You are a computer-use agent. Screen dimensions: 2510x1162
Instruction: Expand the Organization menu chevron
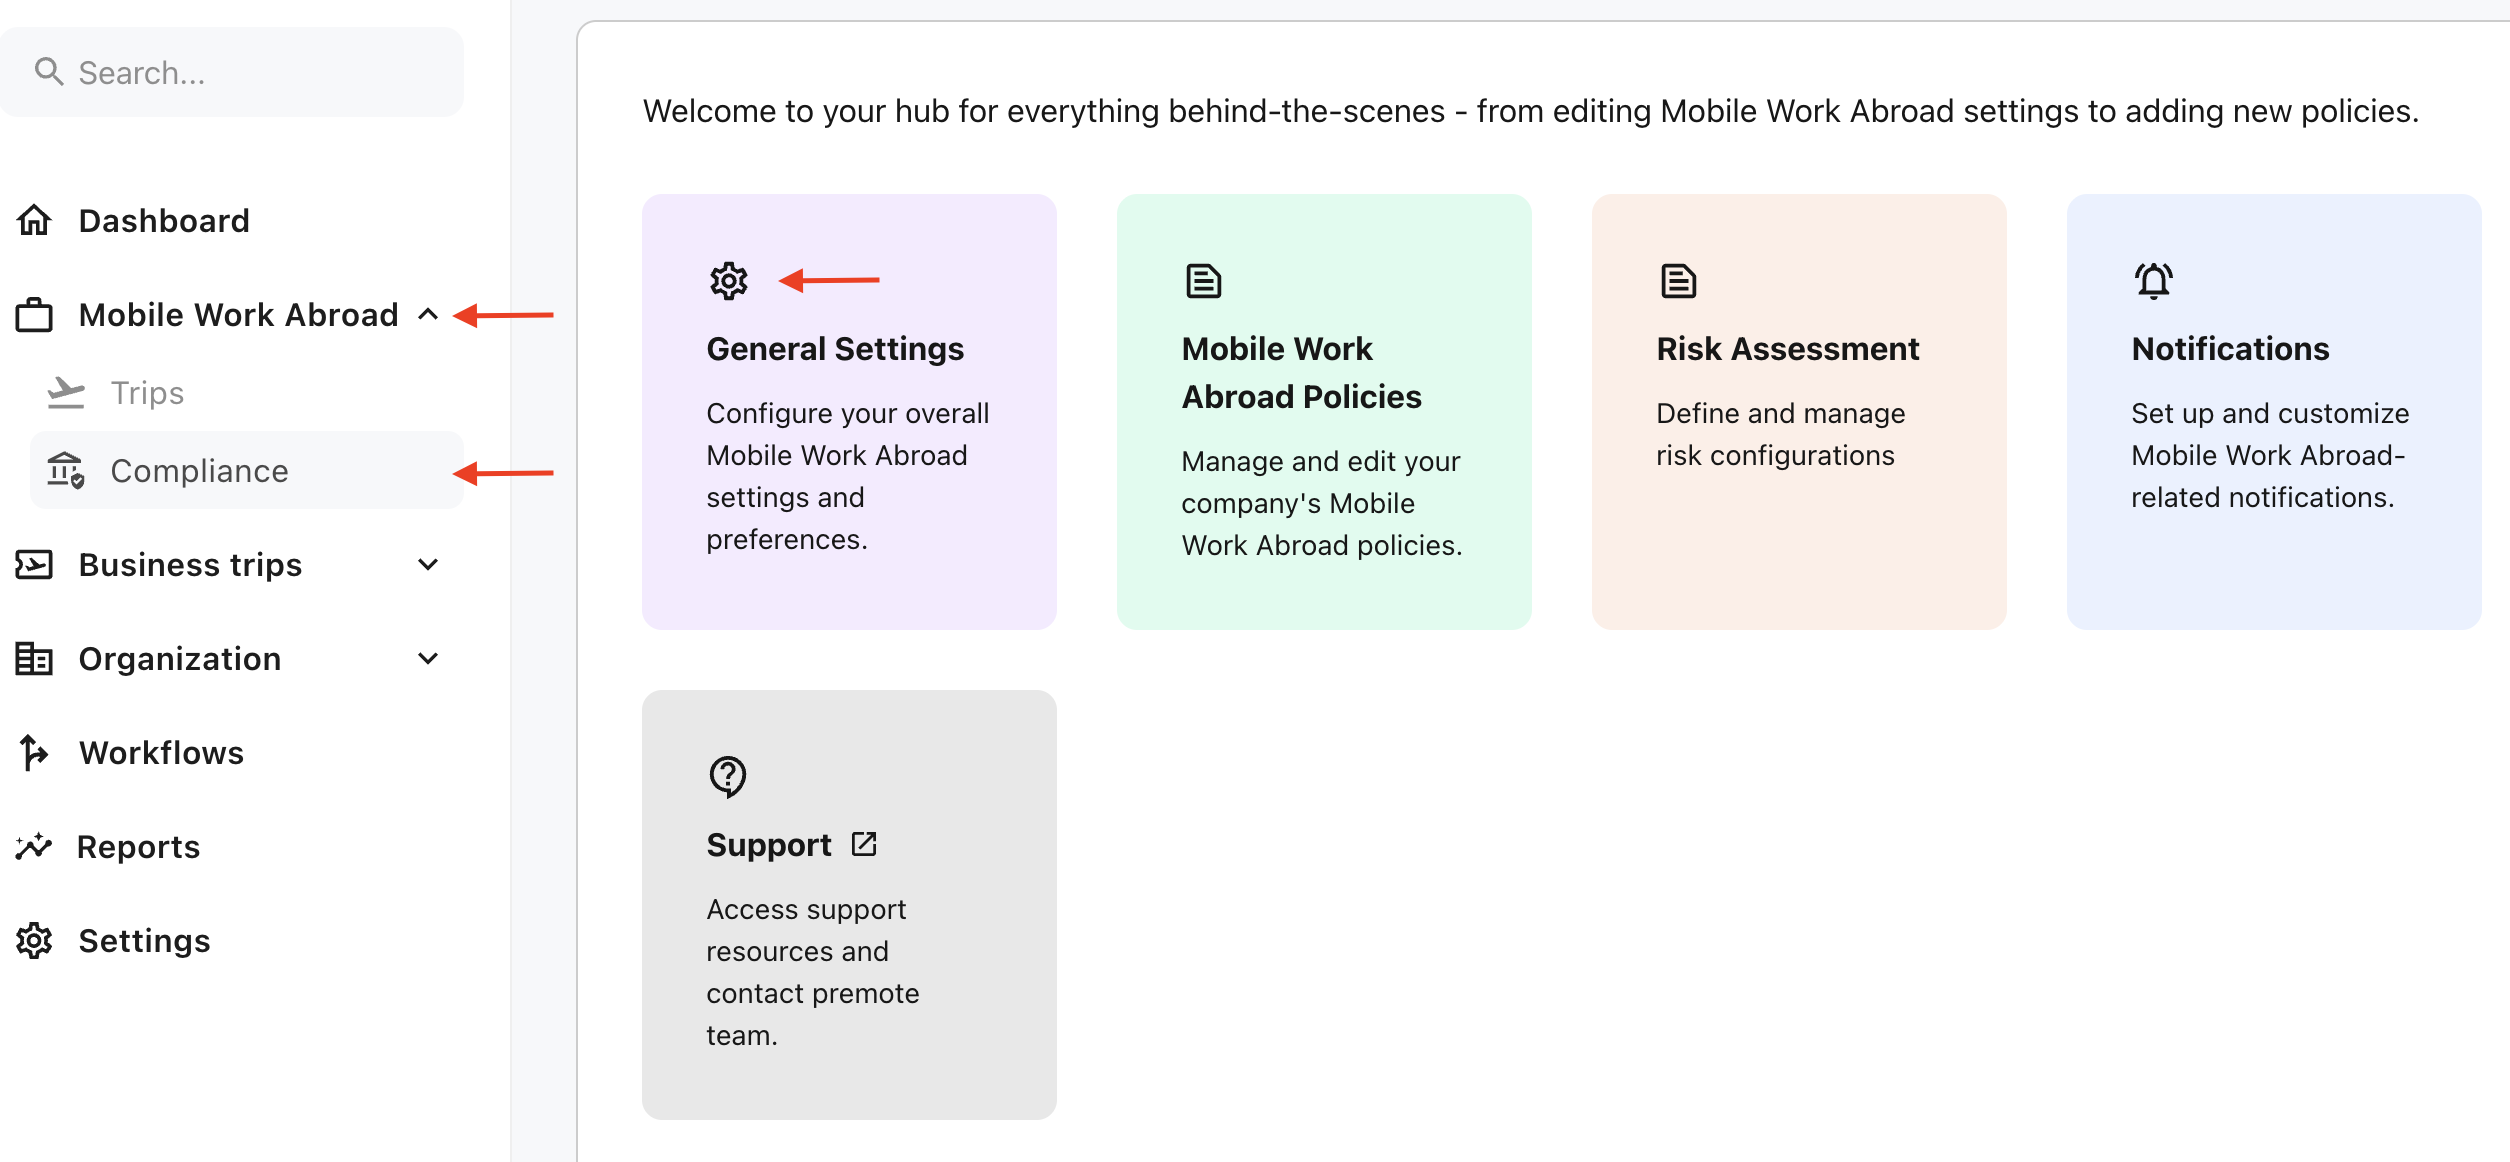(x=428, y=659)
